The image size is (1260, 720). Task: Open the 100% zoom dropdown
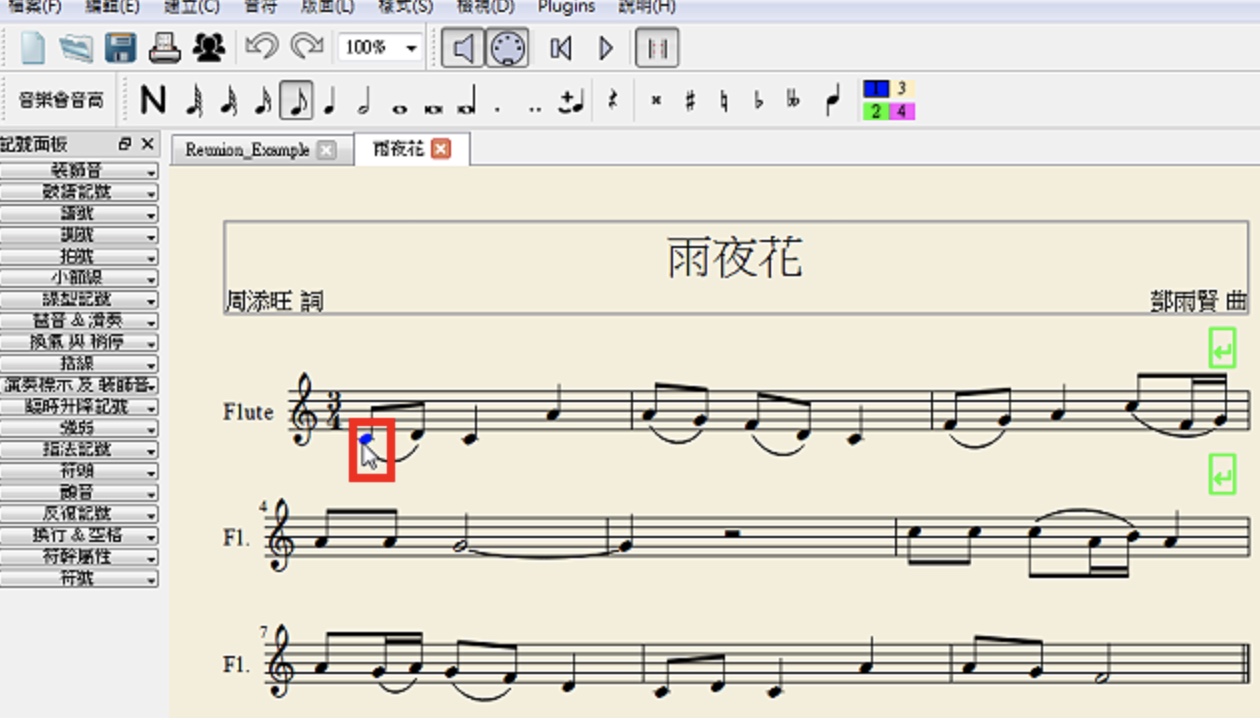tap(380, 47)
